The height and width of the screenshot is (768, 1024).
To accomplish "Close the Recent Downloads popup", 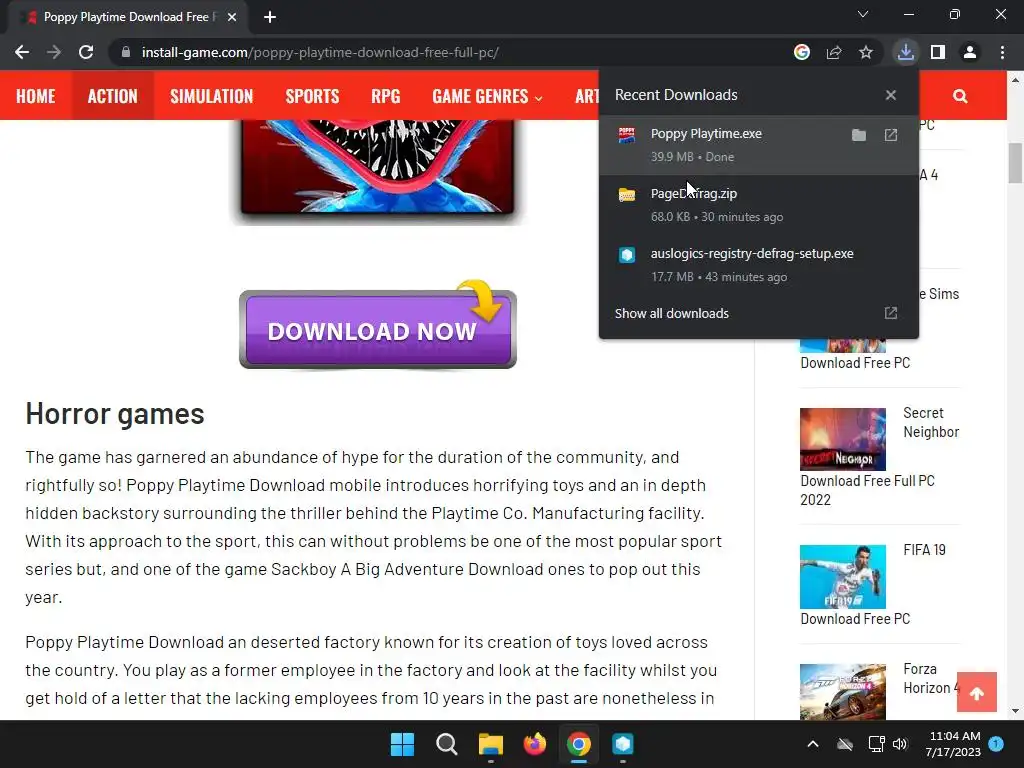I will pyautogui.click(x=891, y=95).
